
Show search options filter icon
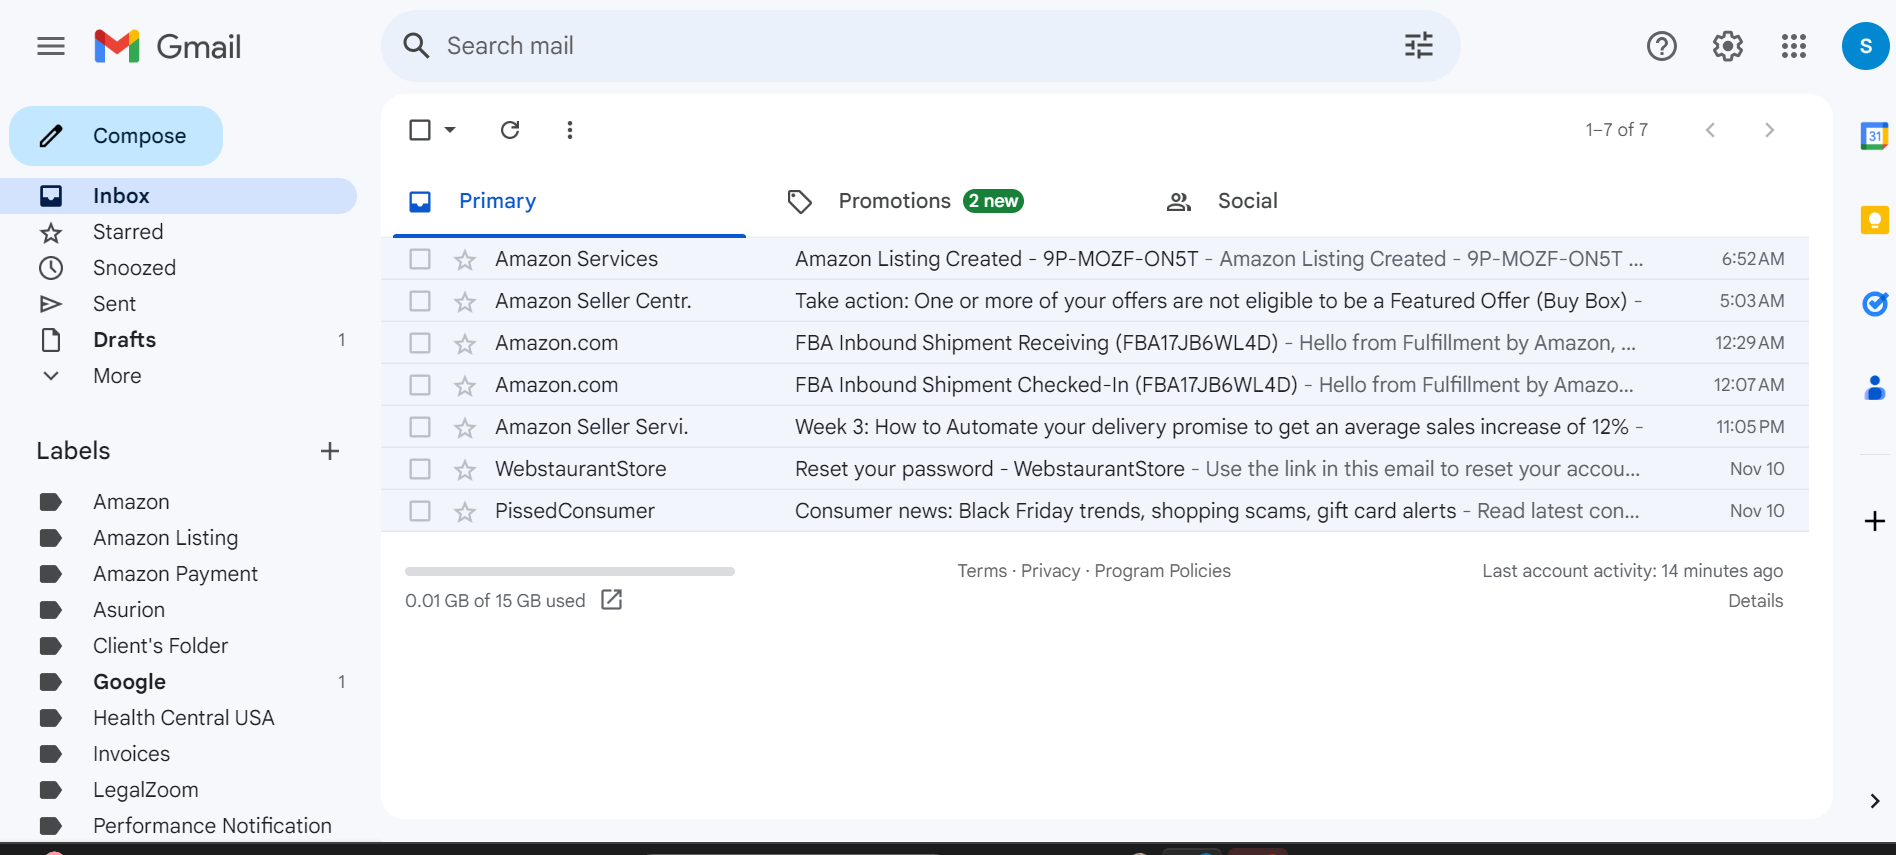tap(1418, 46)
